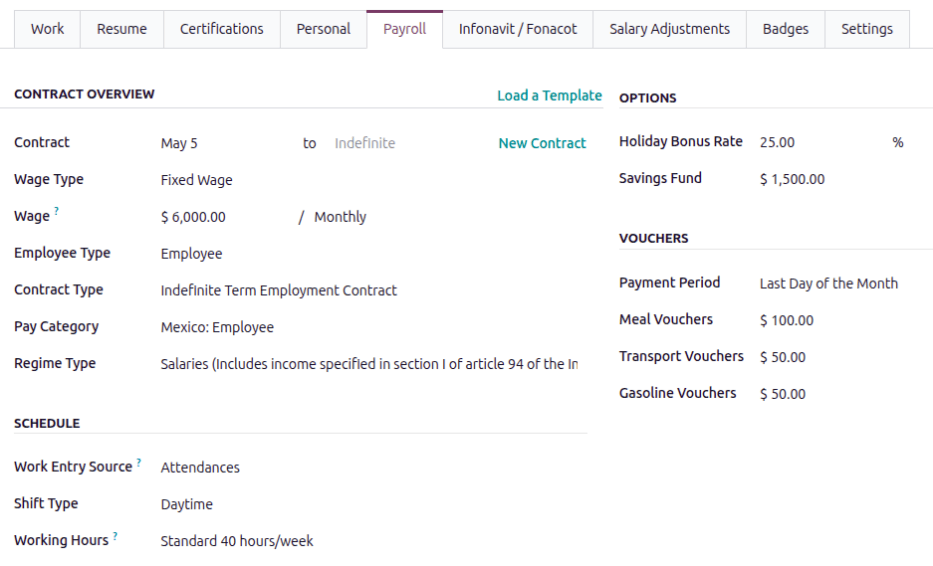Click the Working Hours help tooltip icon
933x566 pixels.
tap(115, 536)
